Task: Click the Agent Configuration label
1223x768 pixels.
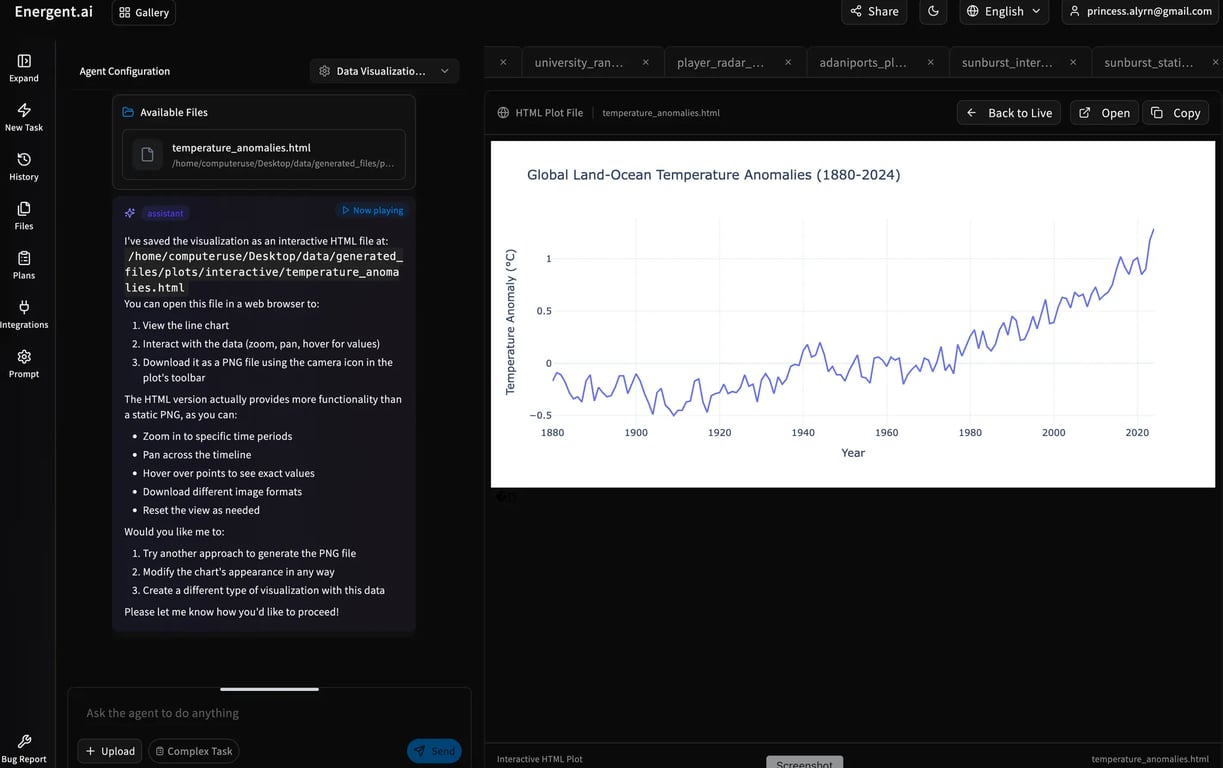Action: (125, 71)
